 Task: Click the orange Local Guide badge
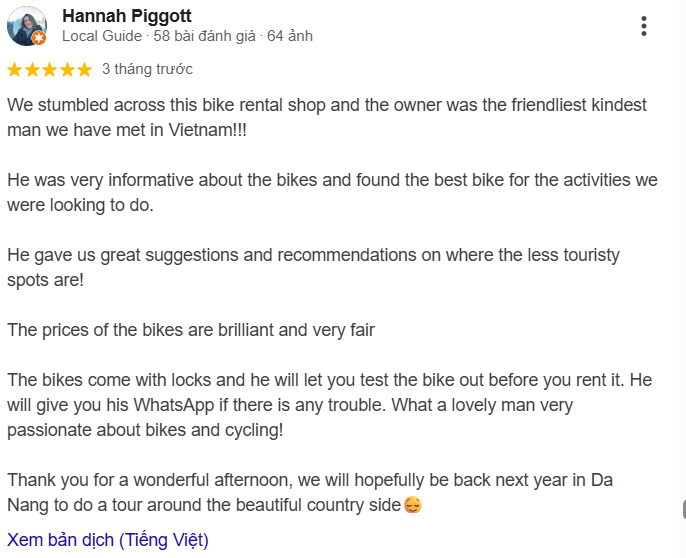pyautogui.click(x=39, y=38)
